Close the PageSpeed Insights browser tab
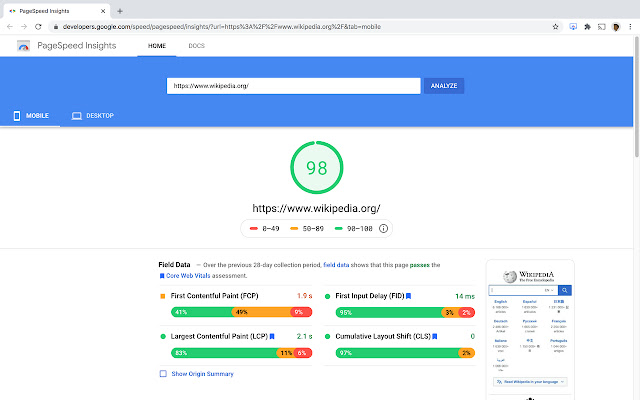The image size is (640, 400). click(103, 11)
